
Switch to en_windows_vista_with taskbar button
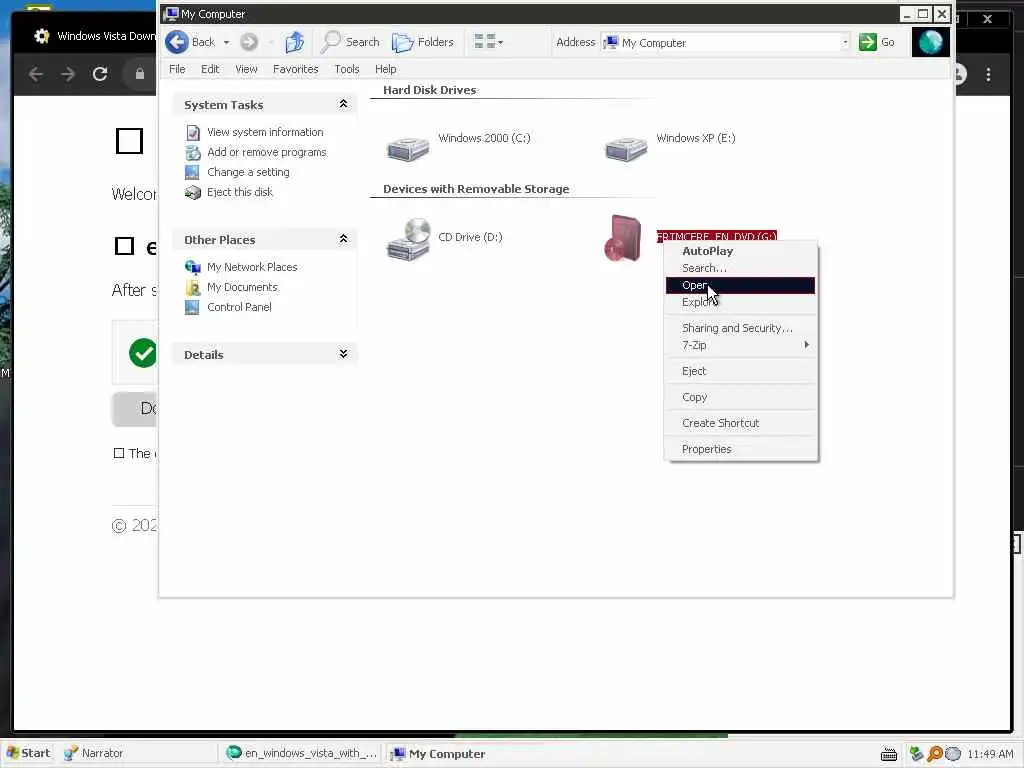click(x=302, y=753)
